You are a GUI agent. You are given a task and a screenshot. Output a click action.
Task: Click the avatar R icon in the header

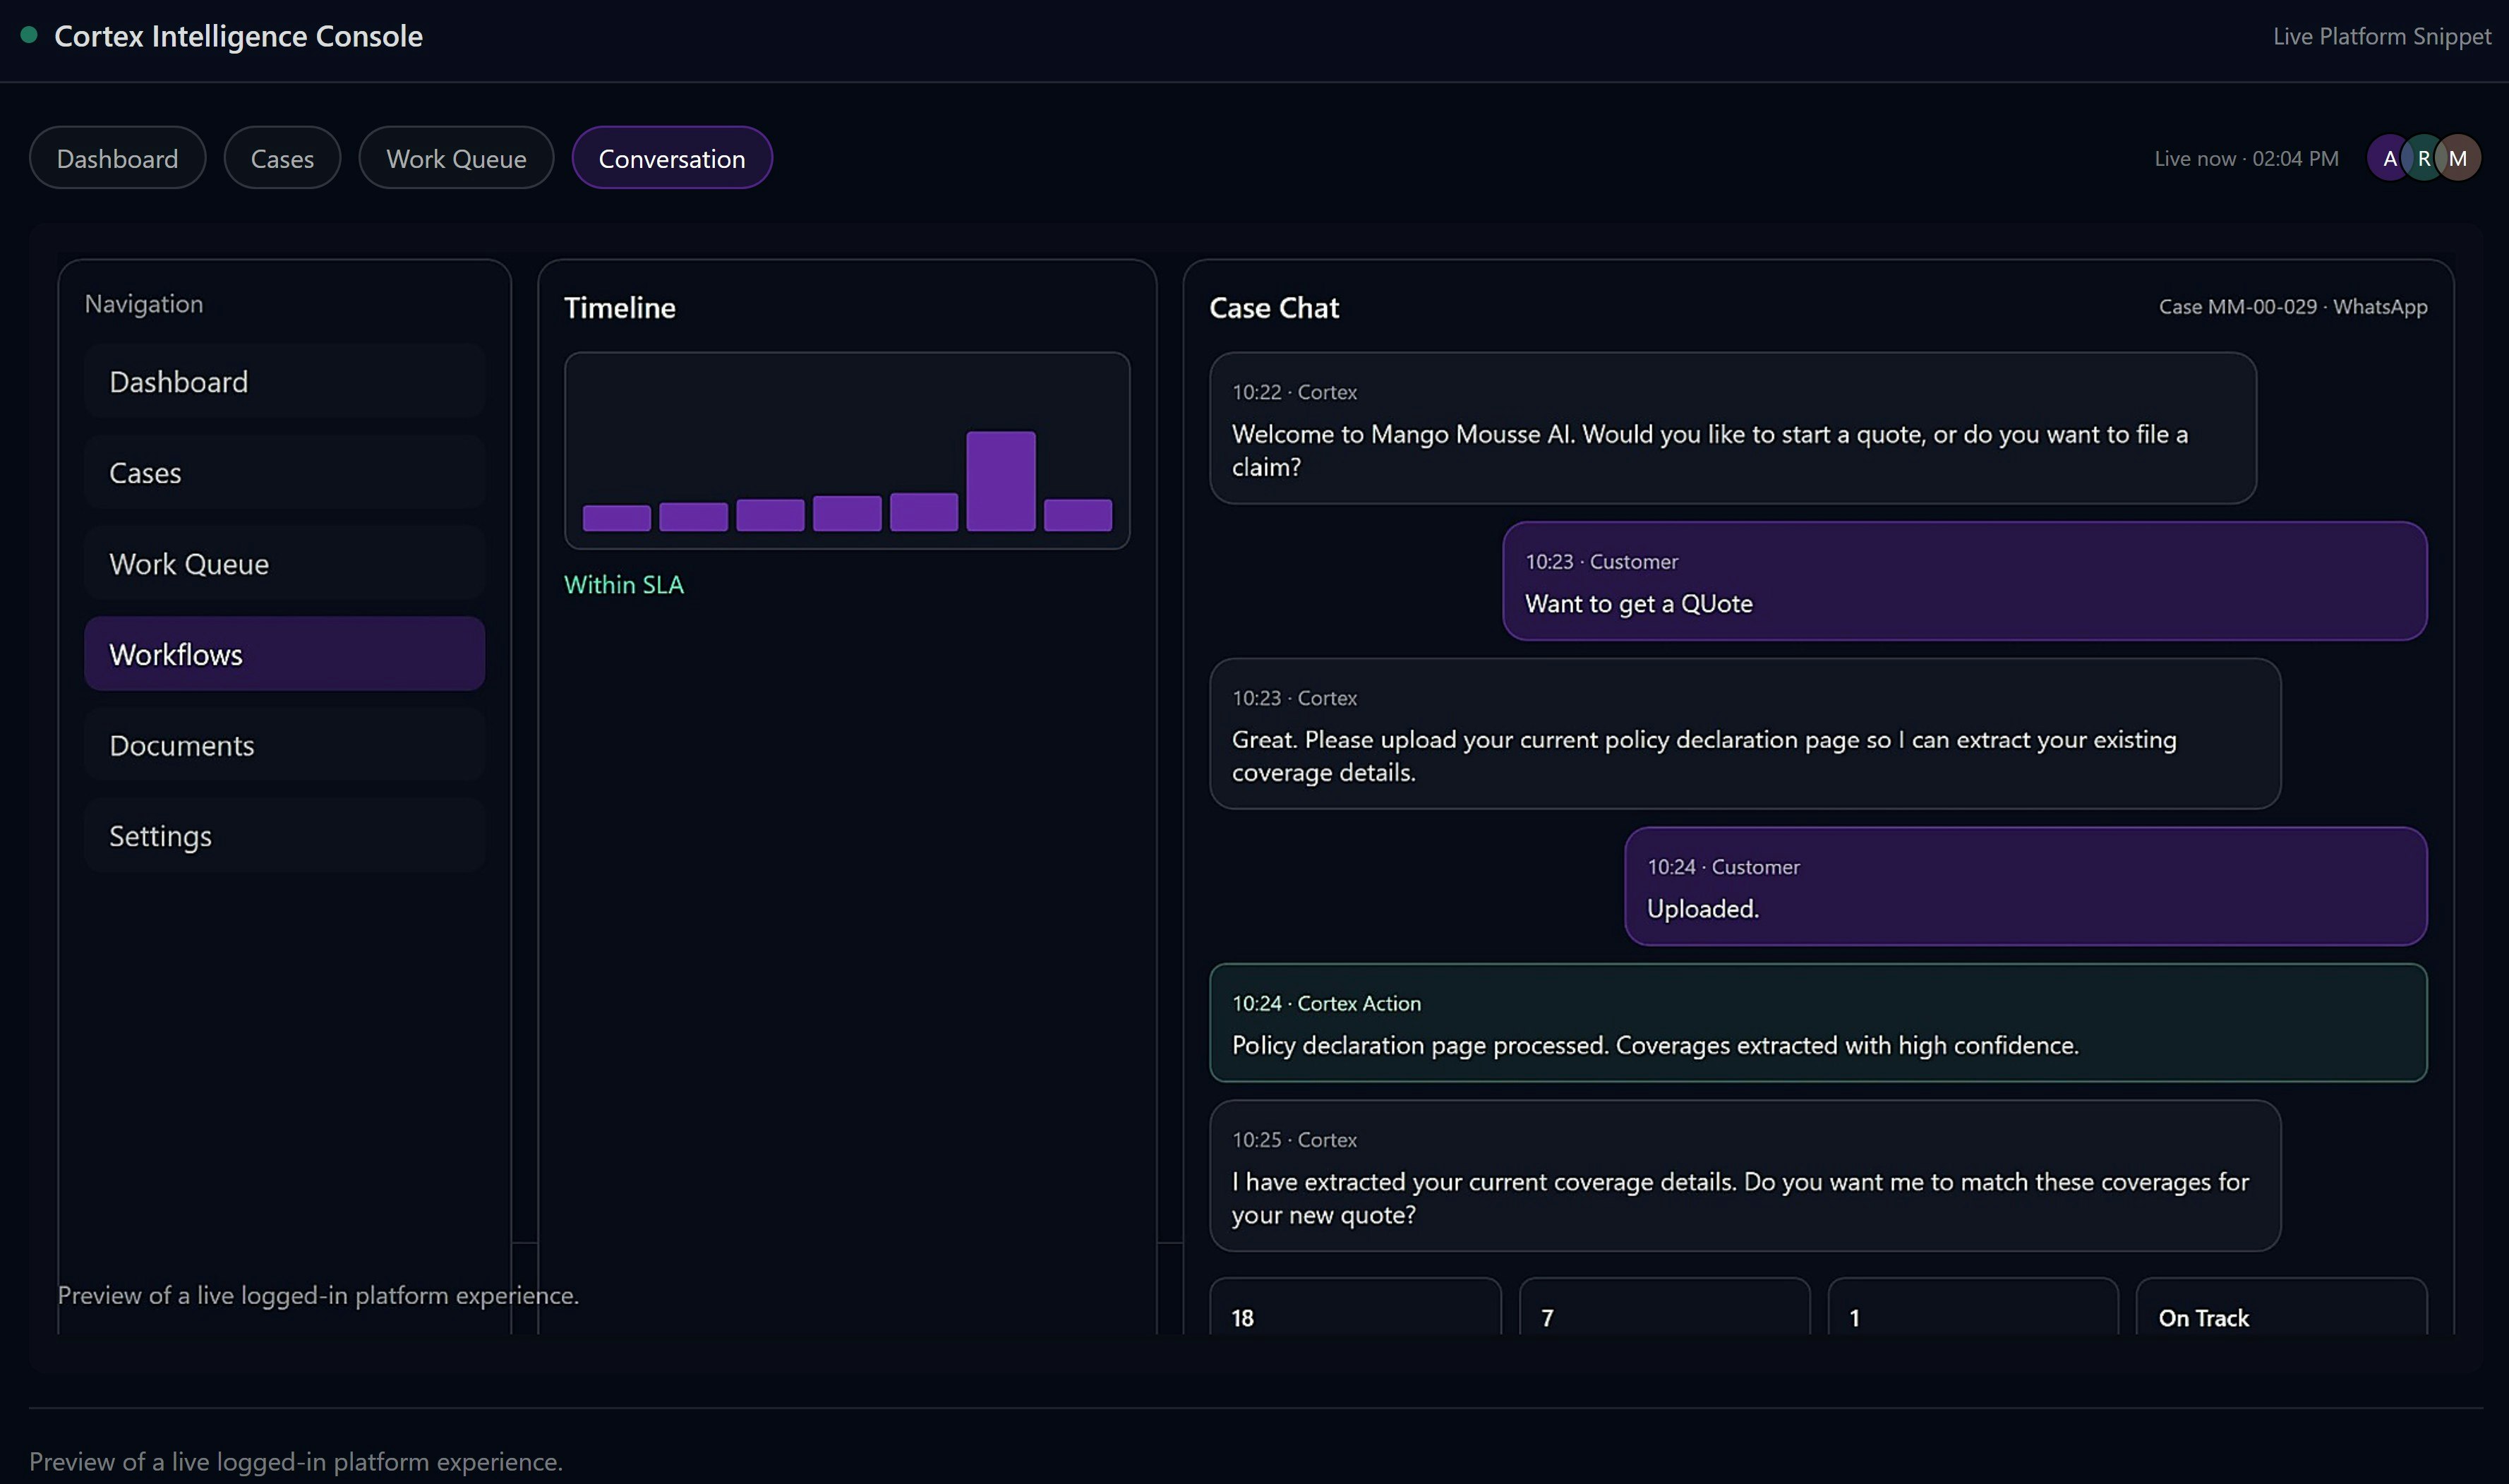[x=2424, y=157]
